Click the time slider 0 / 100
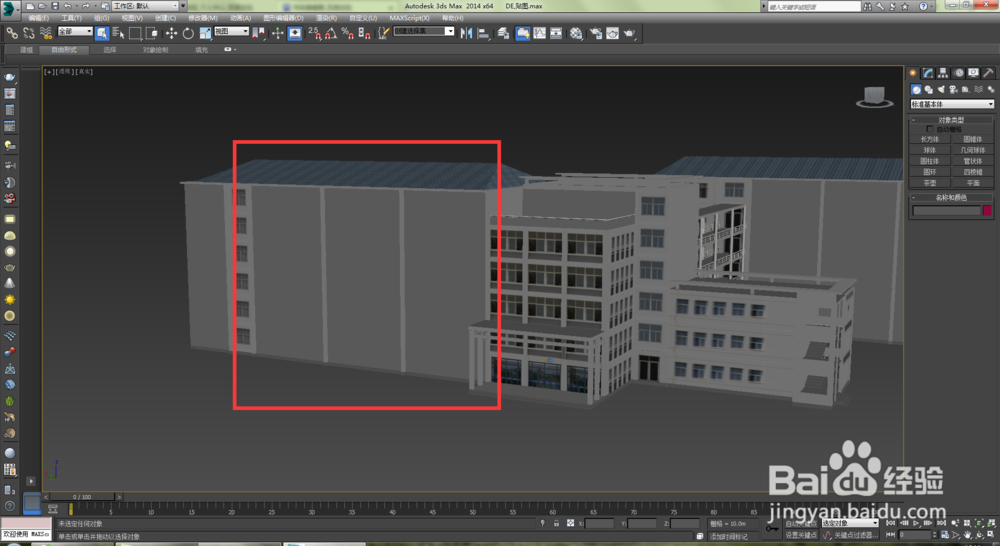Image resolution: width=1000 pixels, height=546 pixels. [82, 496]
